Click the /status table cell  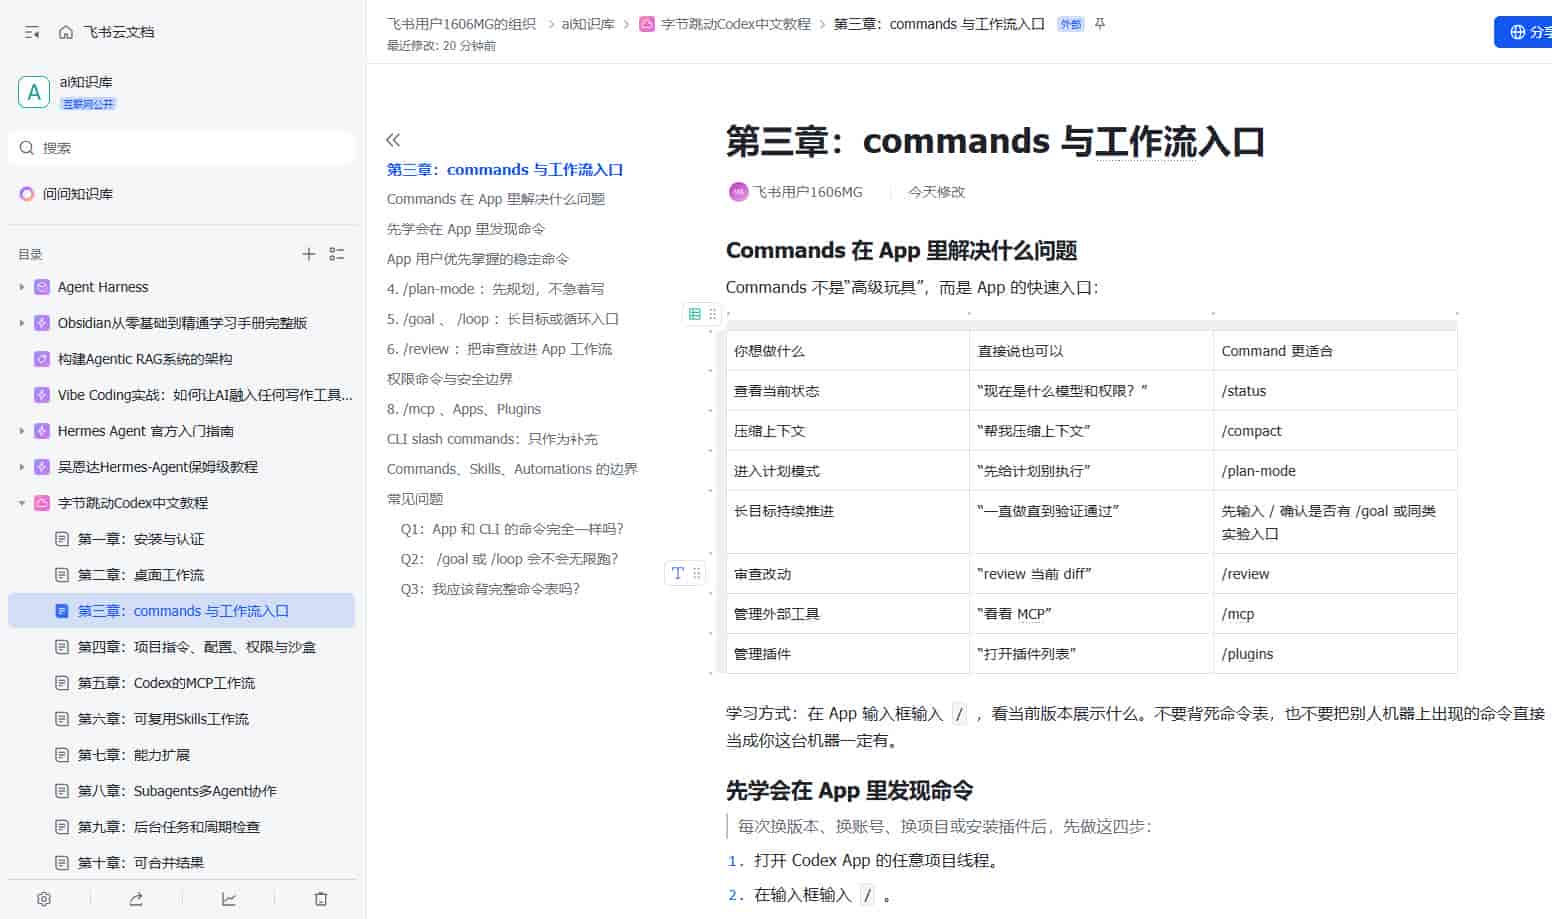coord(1335,391)
